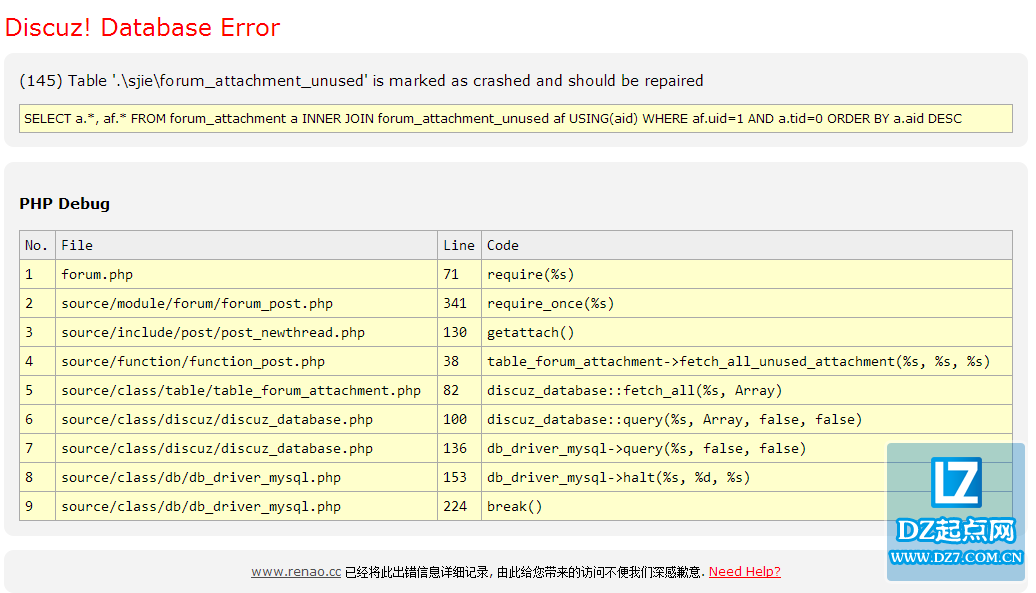Click line number 136
Viewport: 1036px width, 593px height.
tap(459, 448)
